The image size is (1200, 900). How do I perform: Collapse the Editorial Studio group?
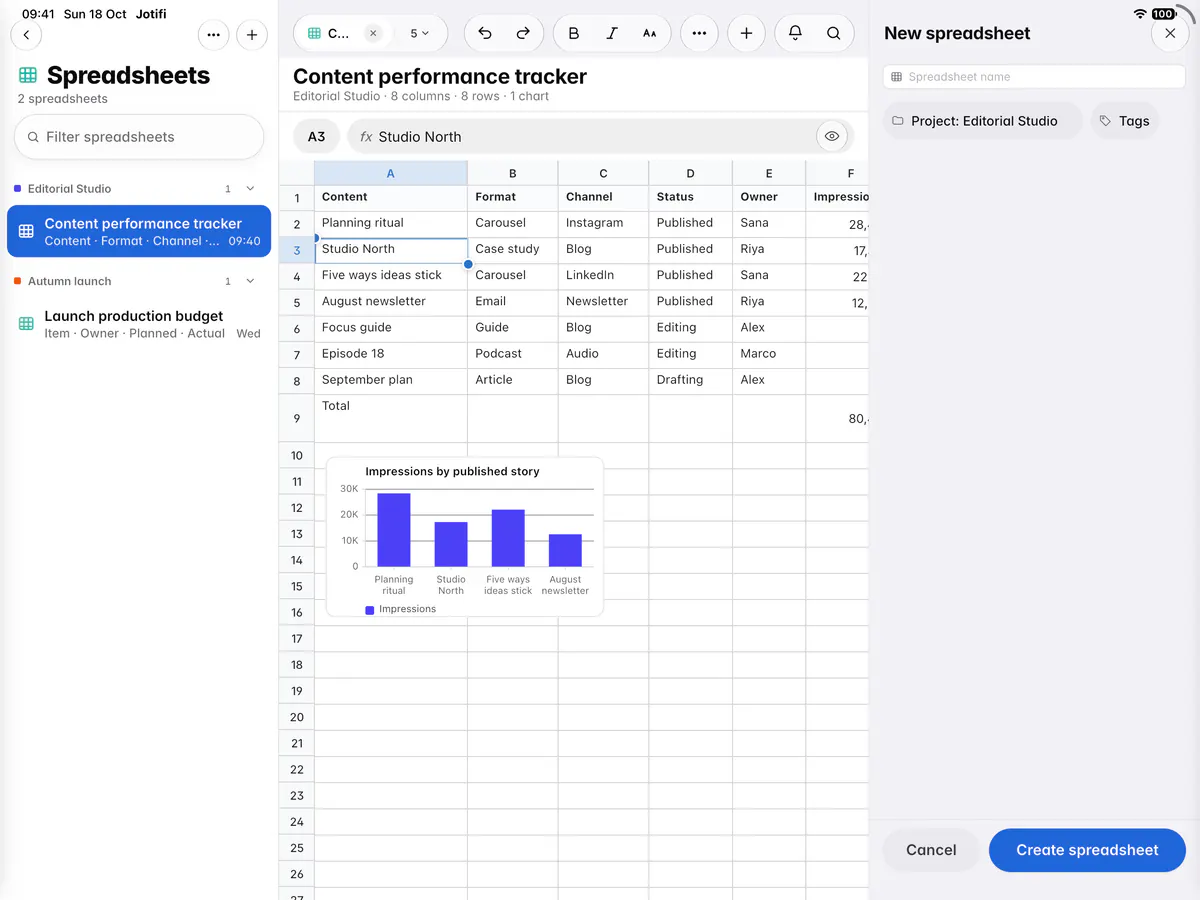click(250, 189)
